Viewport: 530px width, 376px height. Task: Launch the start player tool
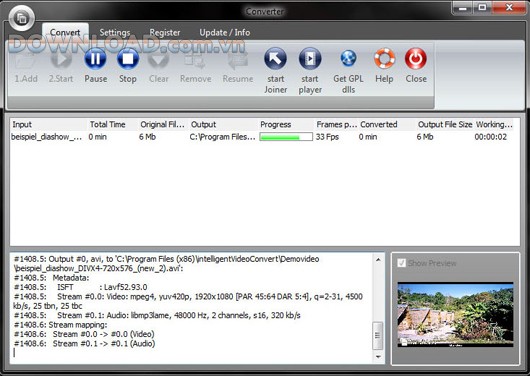click(x=310, y=59)
